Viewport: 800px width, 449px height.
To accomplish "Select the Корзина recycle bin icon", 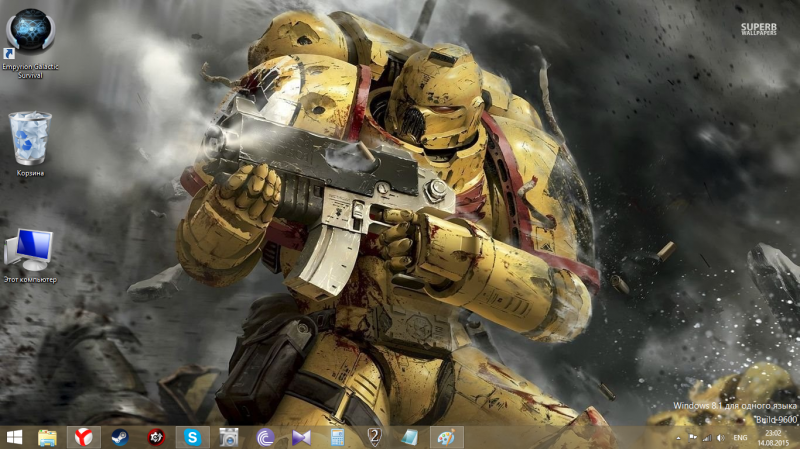I will click(30, 144).
